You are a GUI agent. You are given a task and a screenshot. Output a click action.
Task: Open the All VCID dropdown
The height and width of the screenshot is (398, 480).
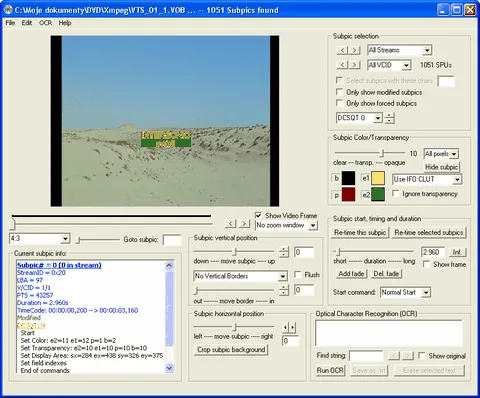pyautogui.click(x=406, y=65)
